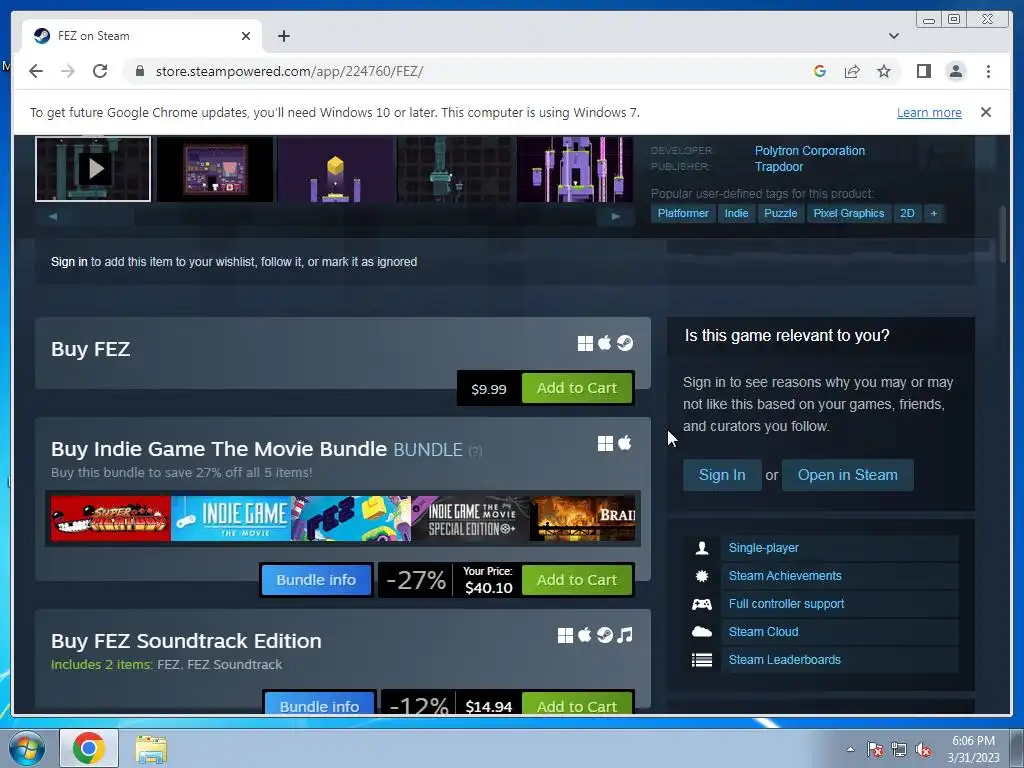The image size is (1024, 768).
Task: View site security padlock info
Action: click(139, 71)
